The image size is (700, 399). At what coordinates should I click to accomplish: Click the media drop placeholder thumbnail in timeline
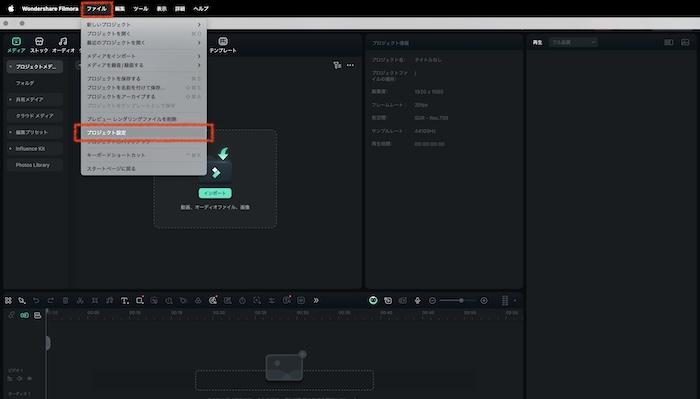[284, 367]
